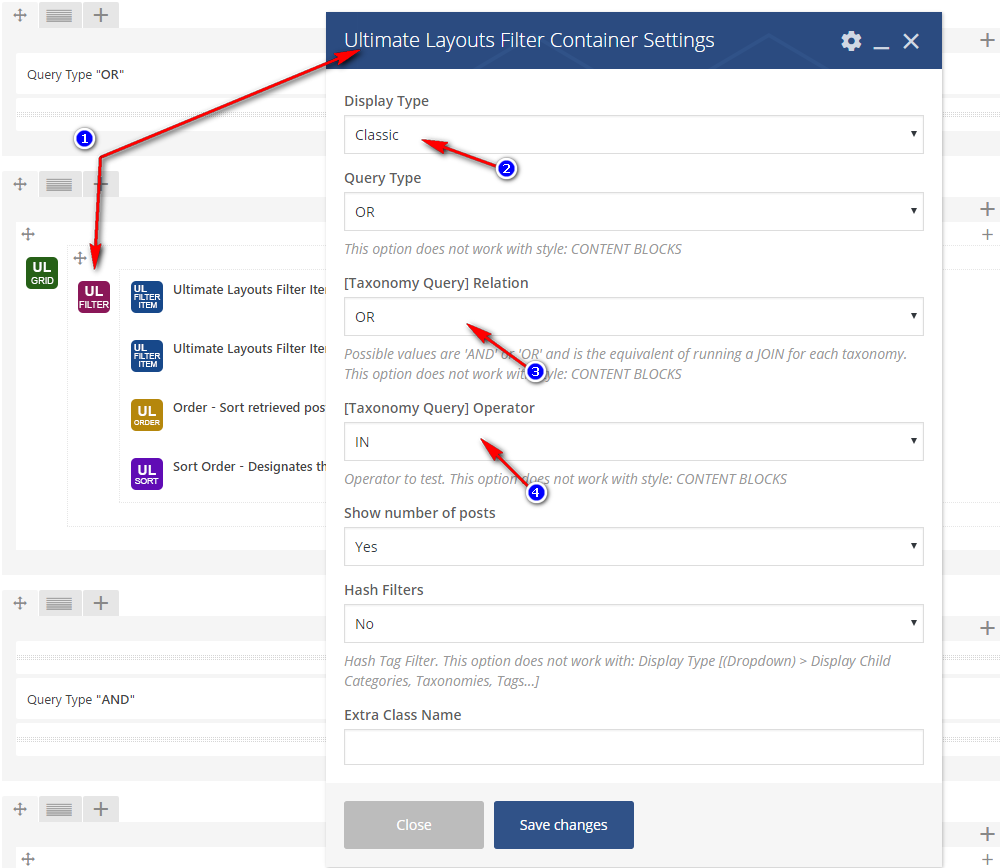
Task: Open settings gear in dialog header
Action: tap(851, 41)
